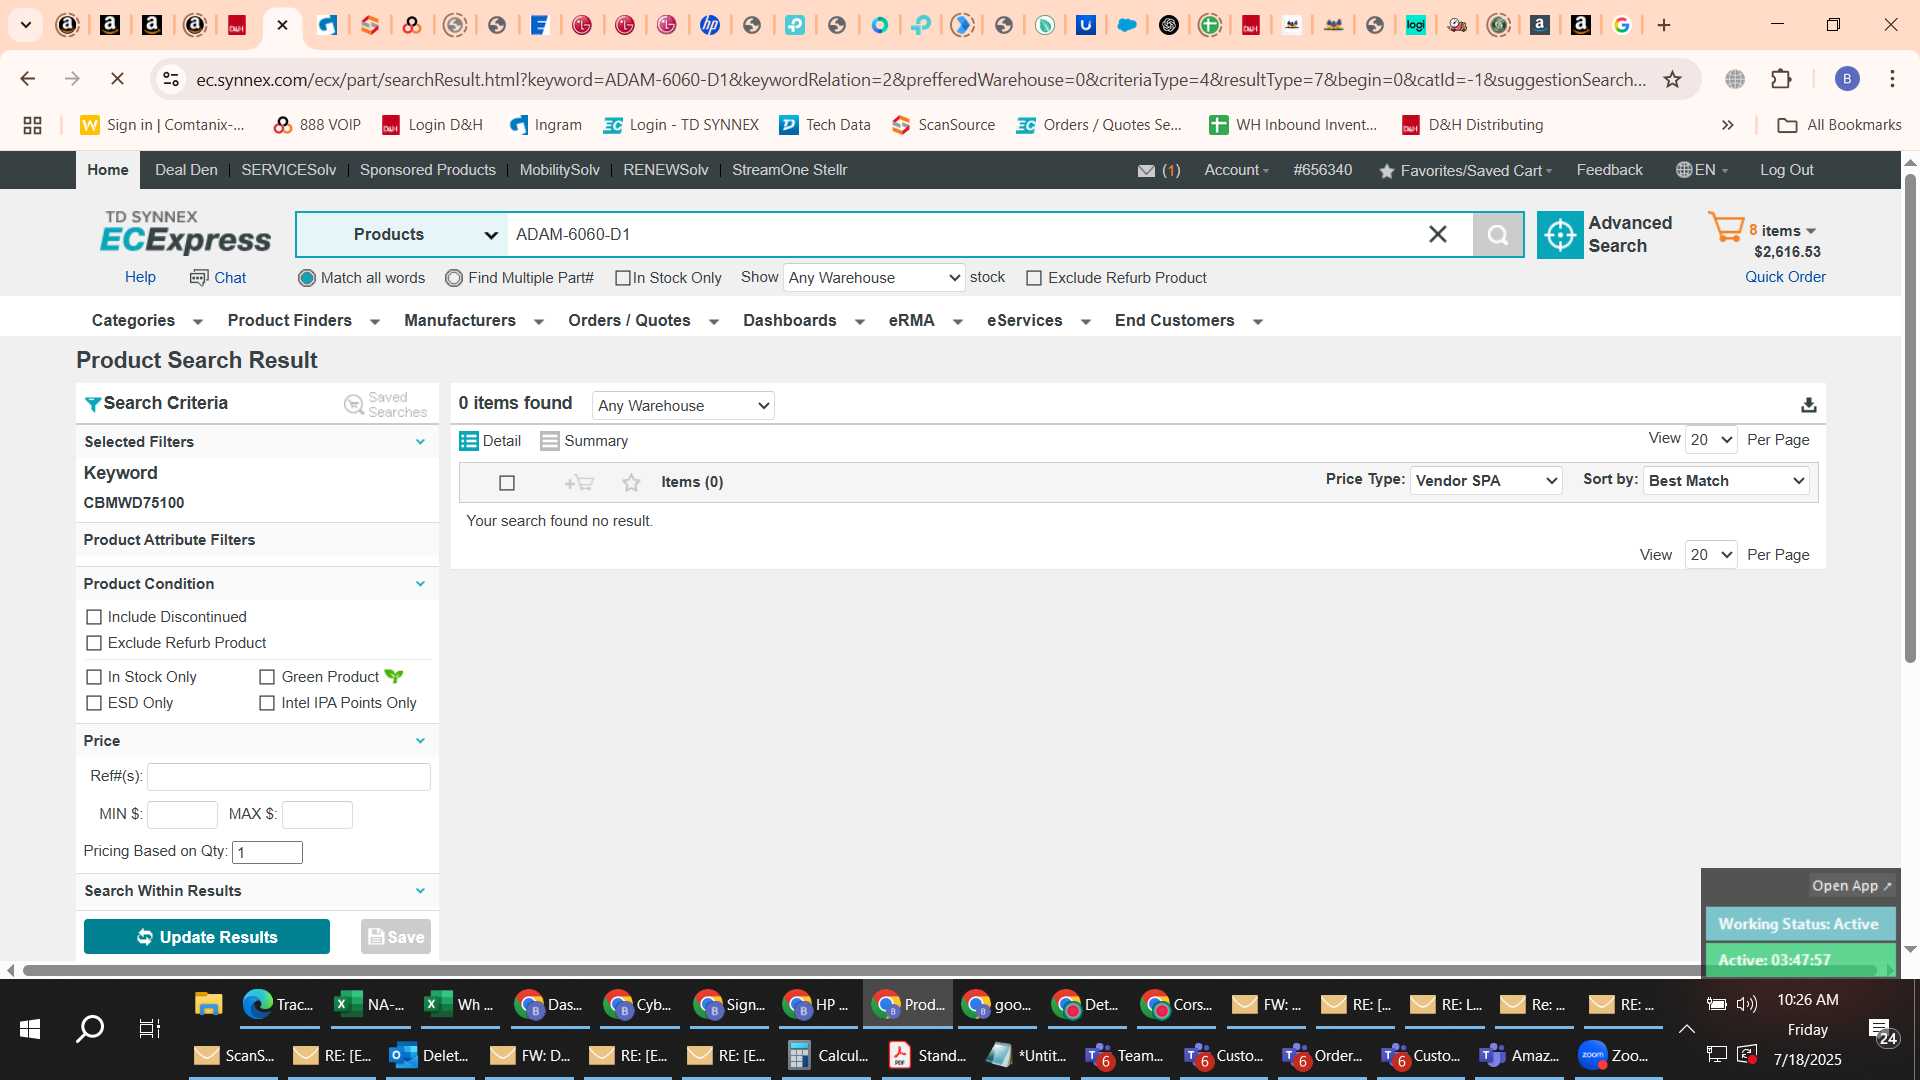The image size is (1920, 1080).
Task: Open the Help link
Action: pyautogui.click(x=140, y=277)
